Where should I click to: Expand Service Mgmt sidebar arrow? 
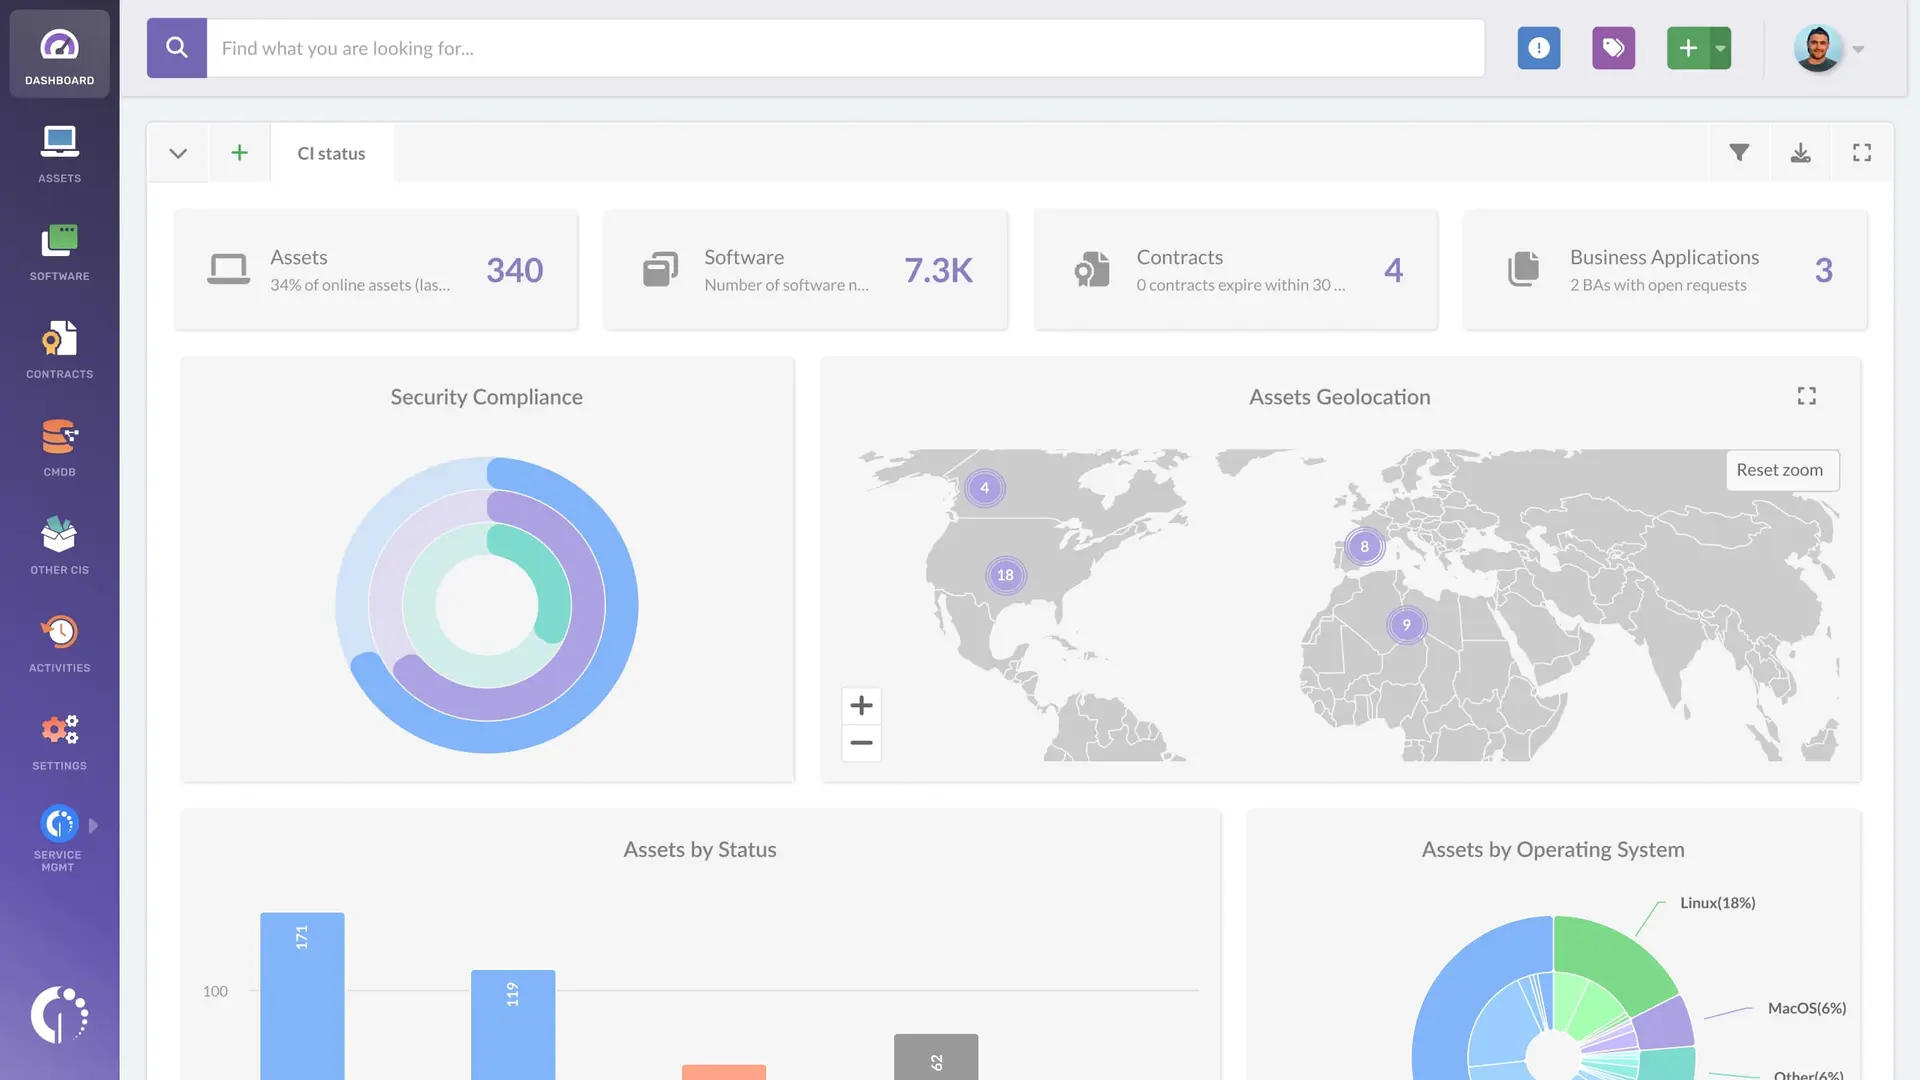tap(93, 826)
